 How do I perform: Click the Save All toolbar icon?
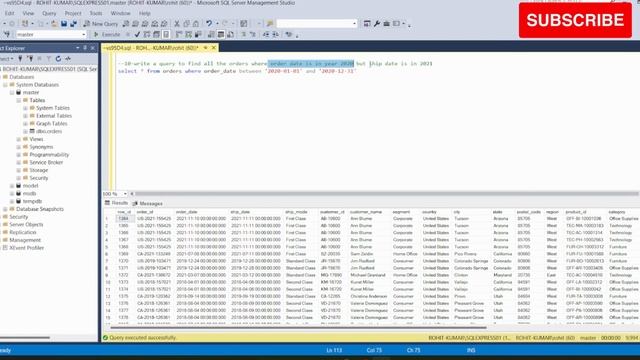click(73, 24)
